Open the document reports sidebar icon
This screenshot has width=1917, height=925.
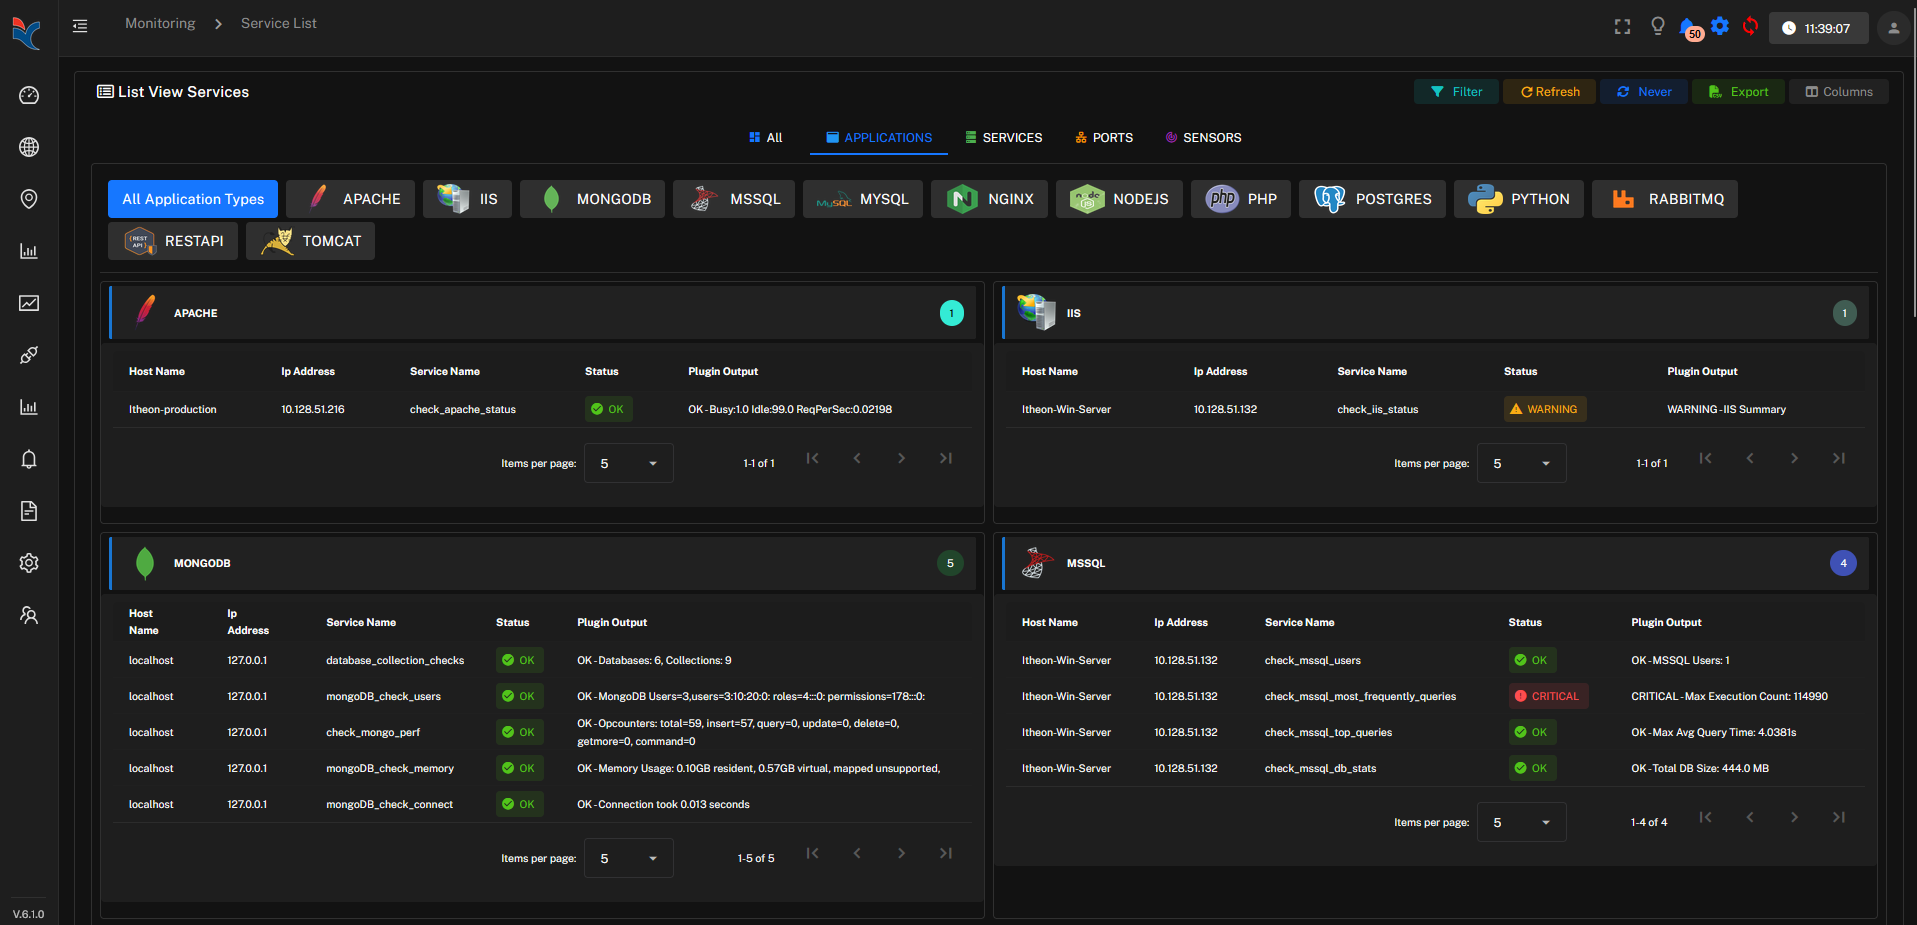pos(29,511)
